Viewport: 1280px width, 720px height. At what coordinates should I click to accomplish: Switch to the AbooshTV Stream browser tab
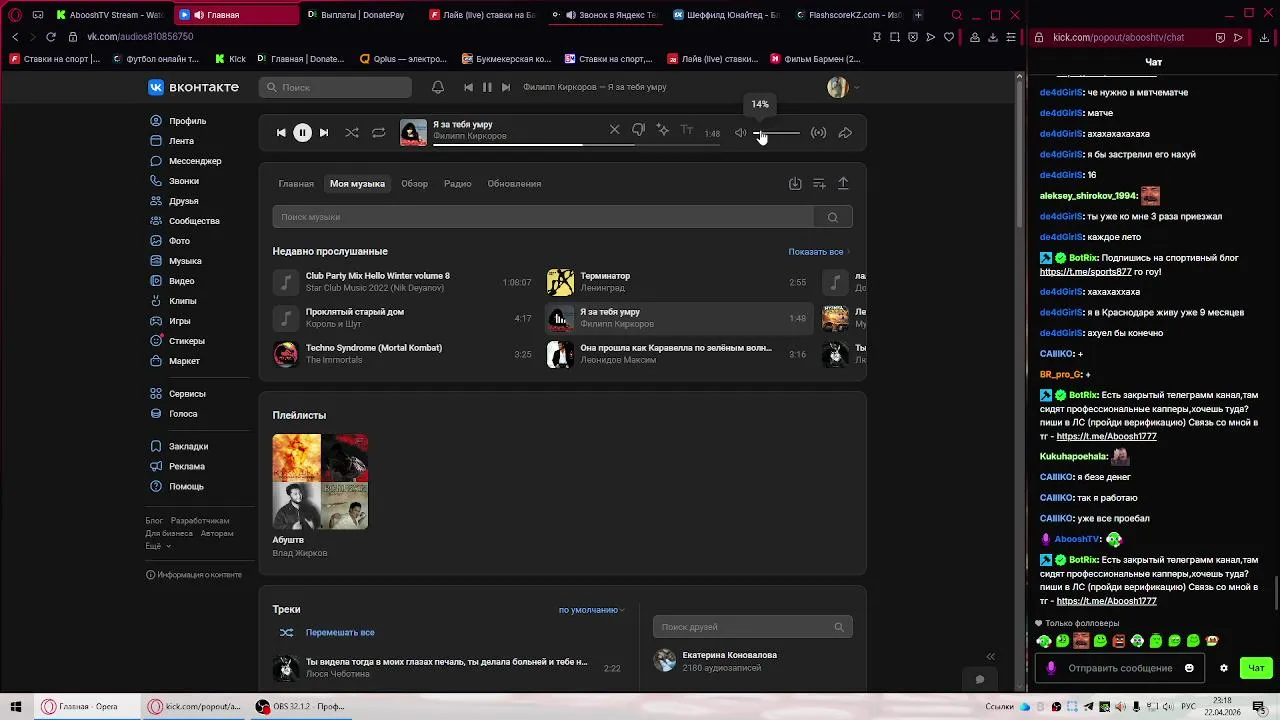point(110,15)
